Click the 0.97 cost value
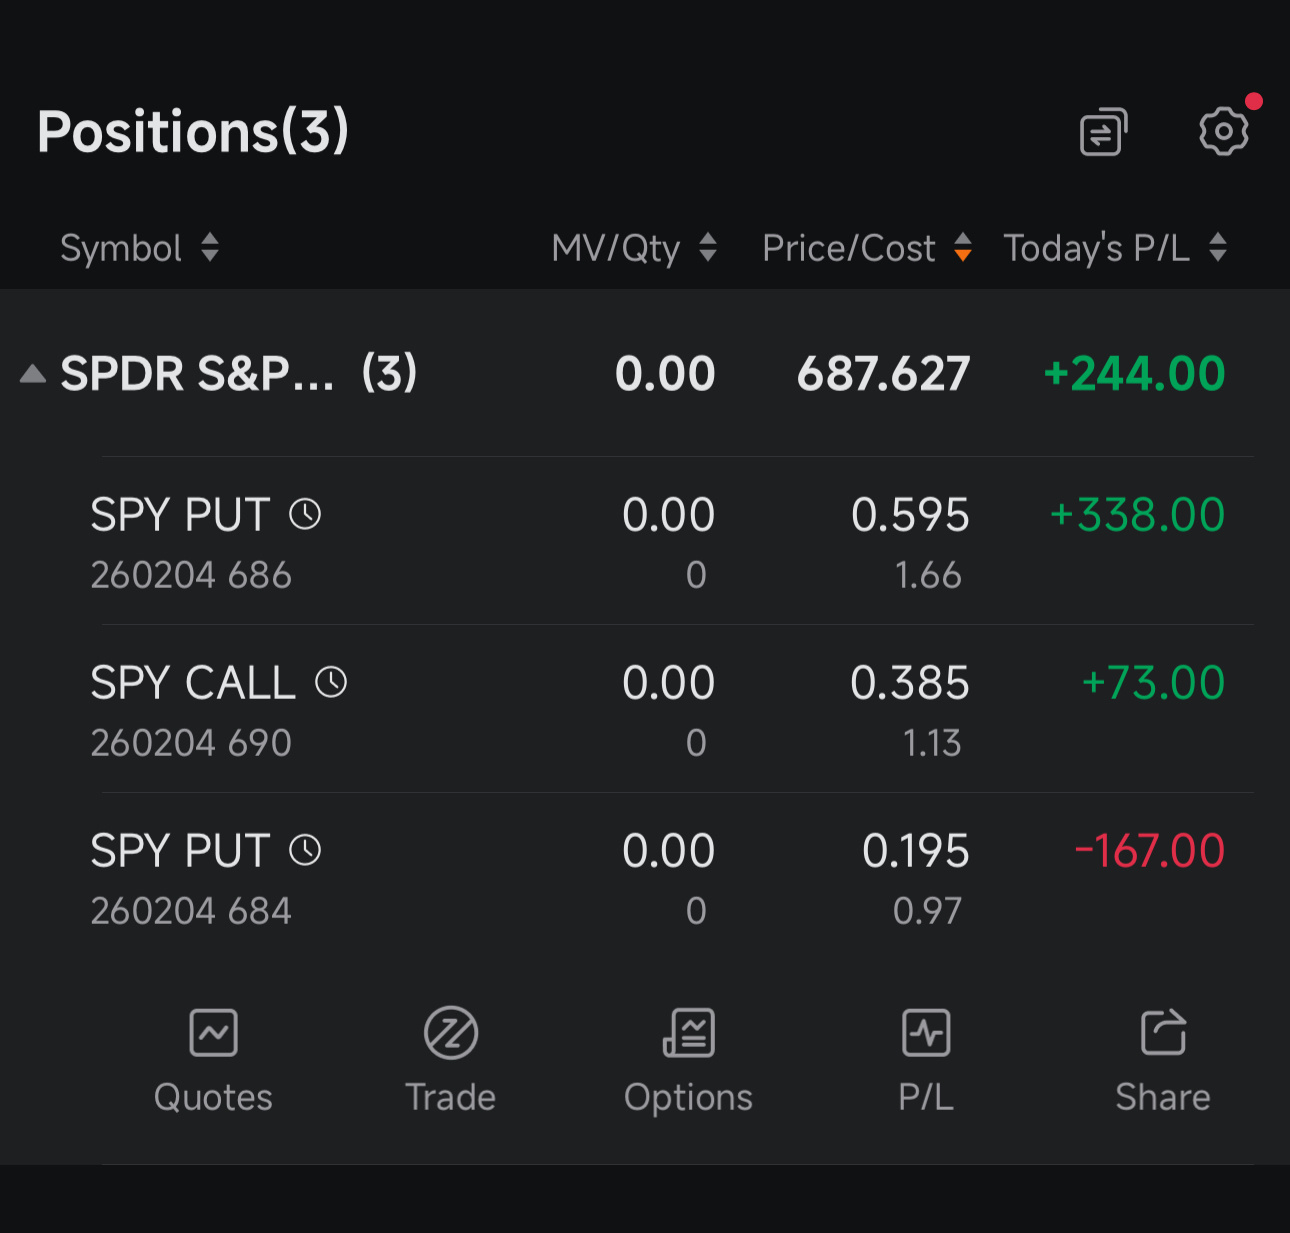This screenshot has height=1233, width=1290. tap(927, 911)
